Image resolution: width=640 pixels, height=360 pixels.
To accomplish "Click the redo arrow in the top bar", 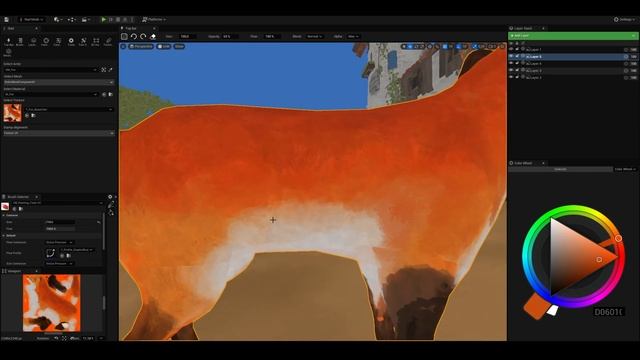I will click(x=143, y=36).
